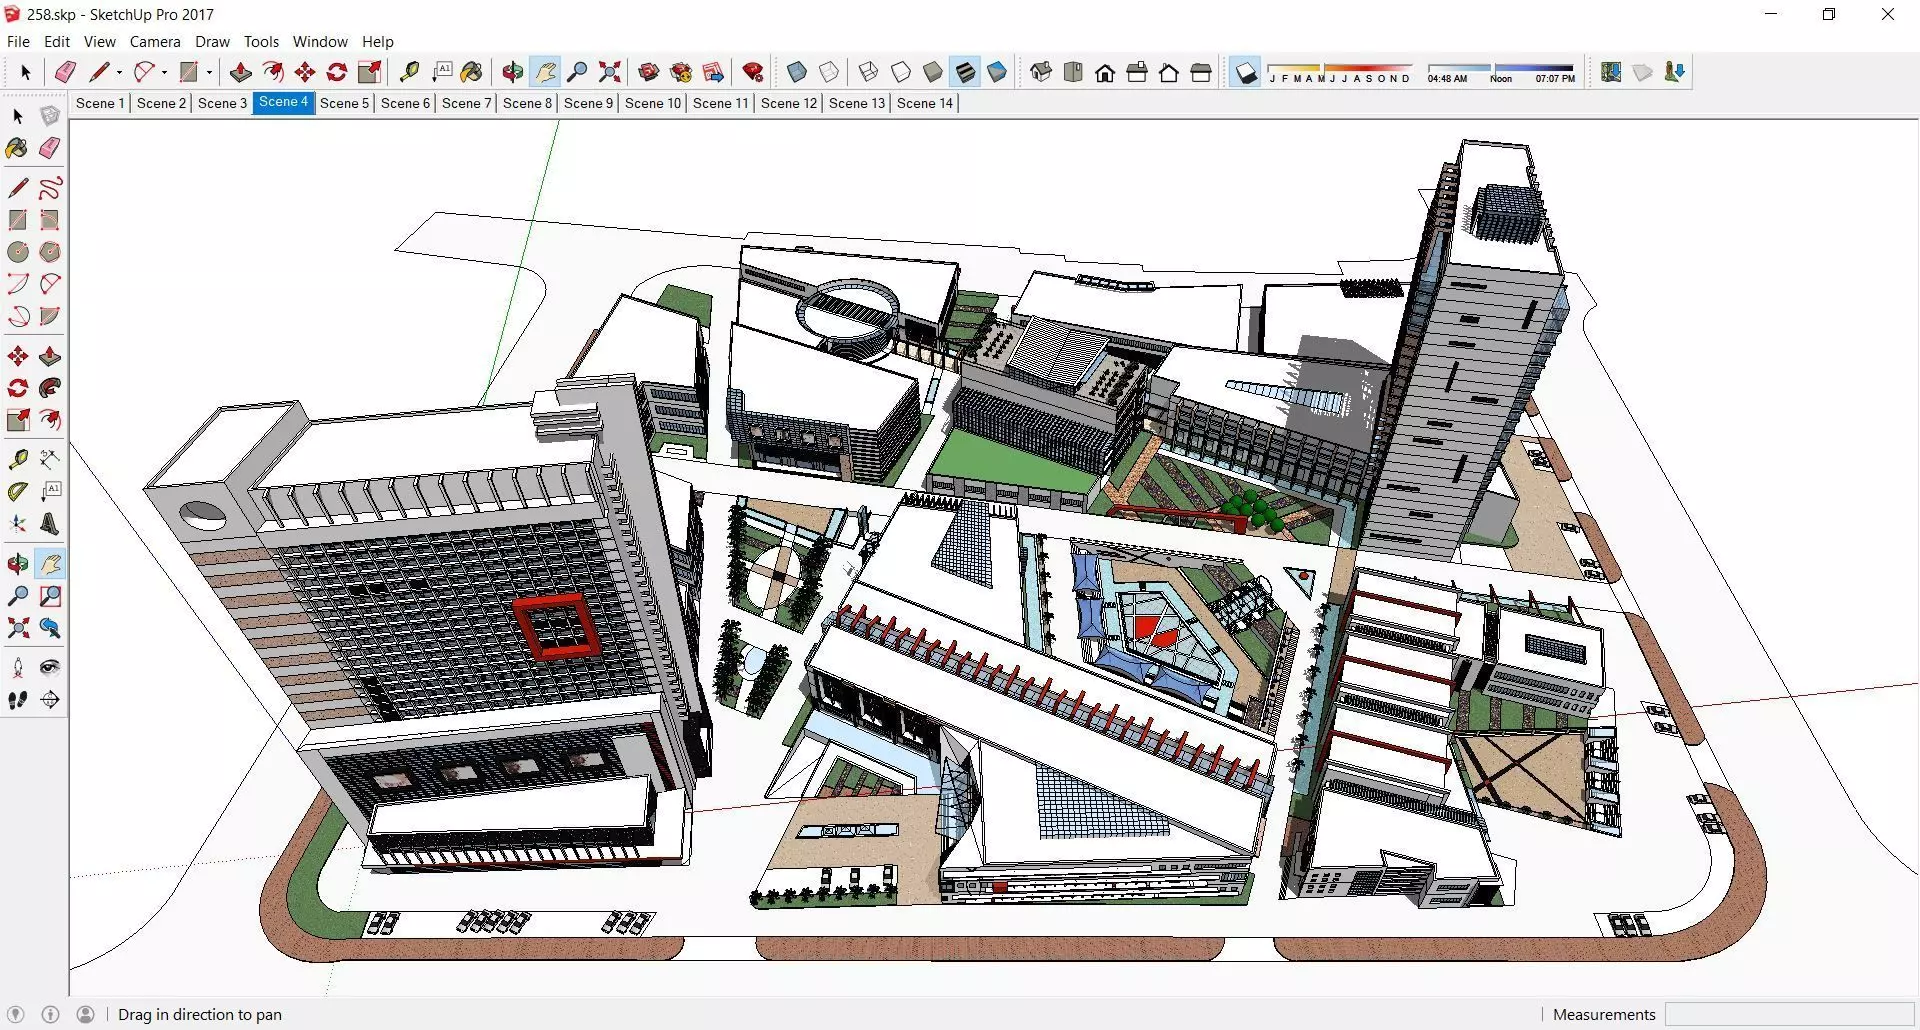Activate the Section Plane tool
The width and height of the screenshot is (1920, 1030).
point(50,700)
